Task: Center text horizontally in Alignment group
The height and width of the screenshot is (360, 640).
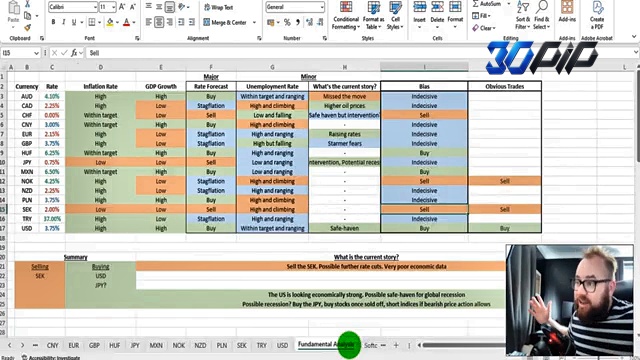Action: 159,22
